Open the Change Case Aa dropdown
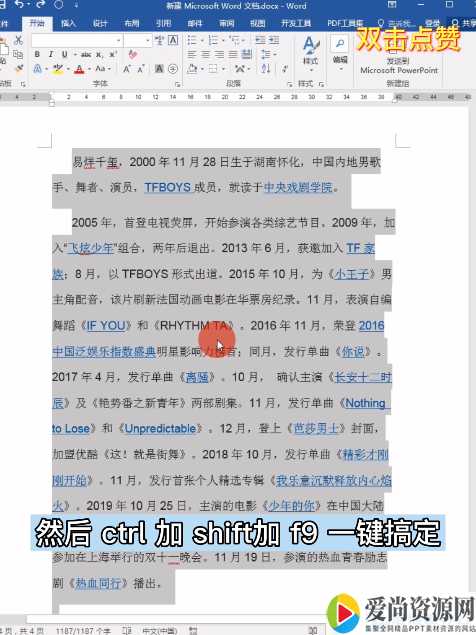Viewport: 476px width, 635px height. click(x=103, y=69)
